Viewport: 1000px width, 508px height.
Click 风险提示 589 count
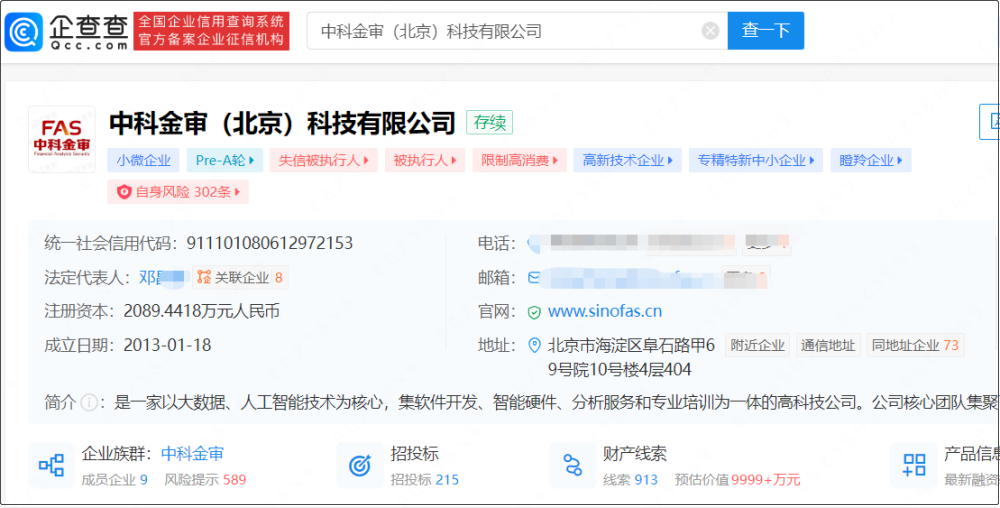click(205, 480)
